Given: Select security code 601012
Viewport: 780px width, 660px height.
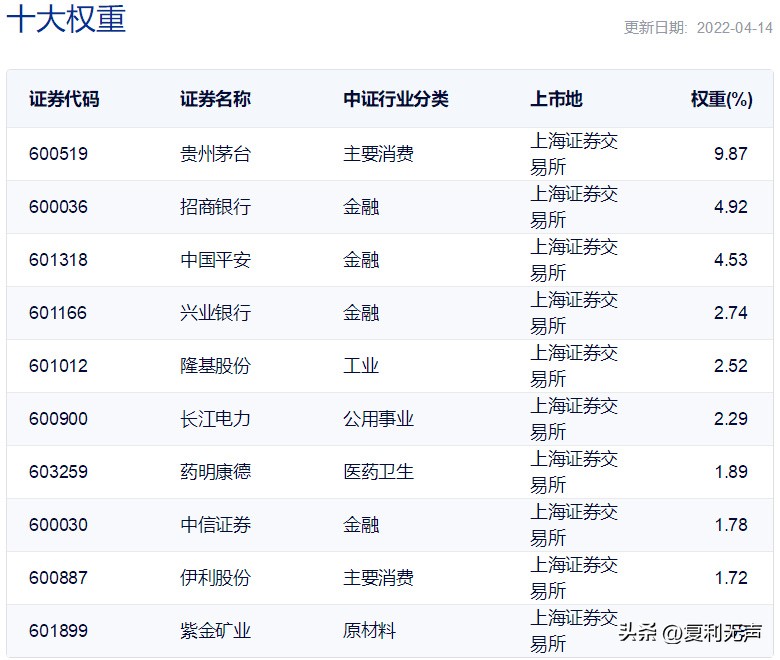Looking at the screenshot, I should tap(58, 366).
